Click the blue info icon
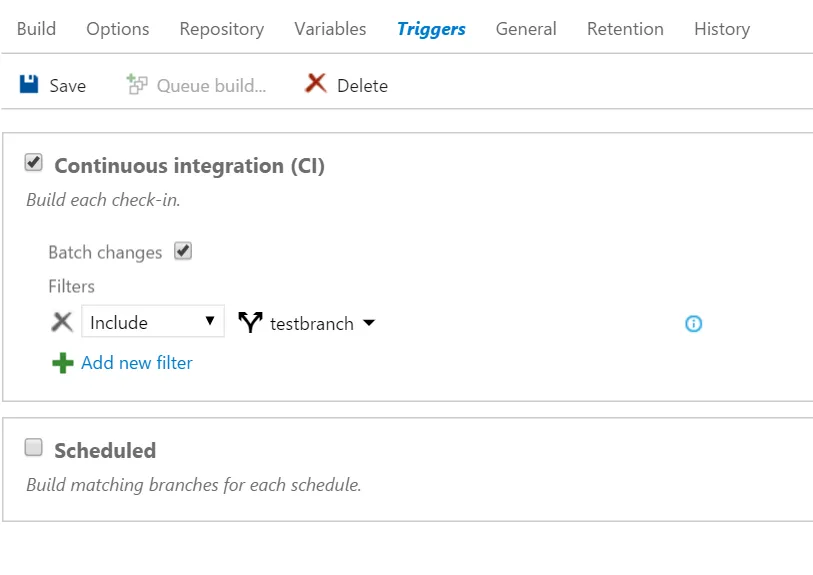 pyautogui.click(x=693, y=323)
